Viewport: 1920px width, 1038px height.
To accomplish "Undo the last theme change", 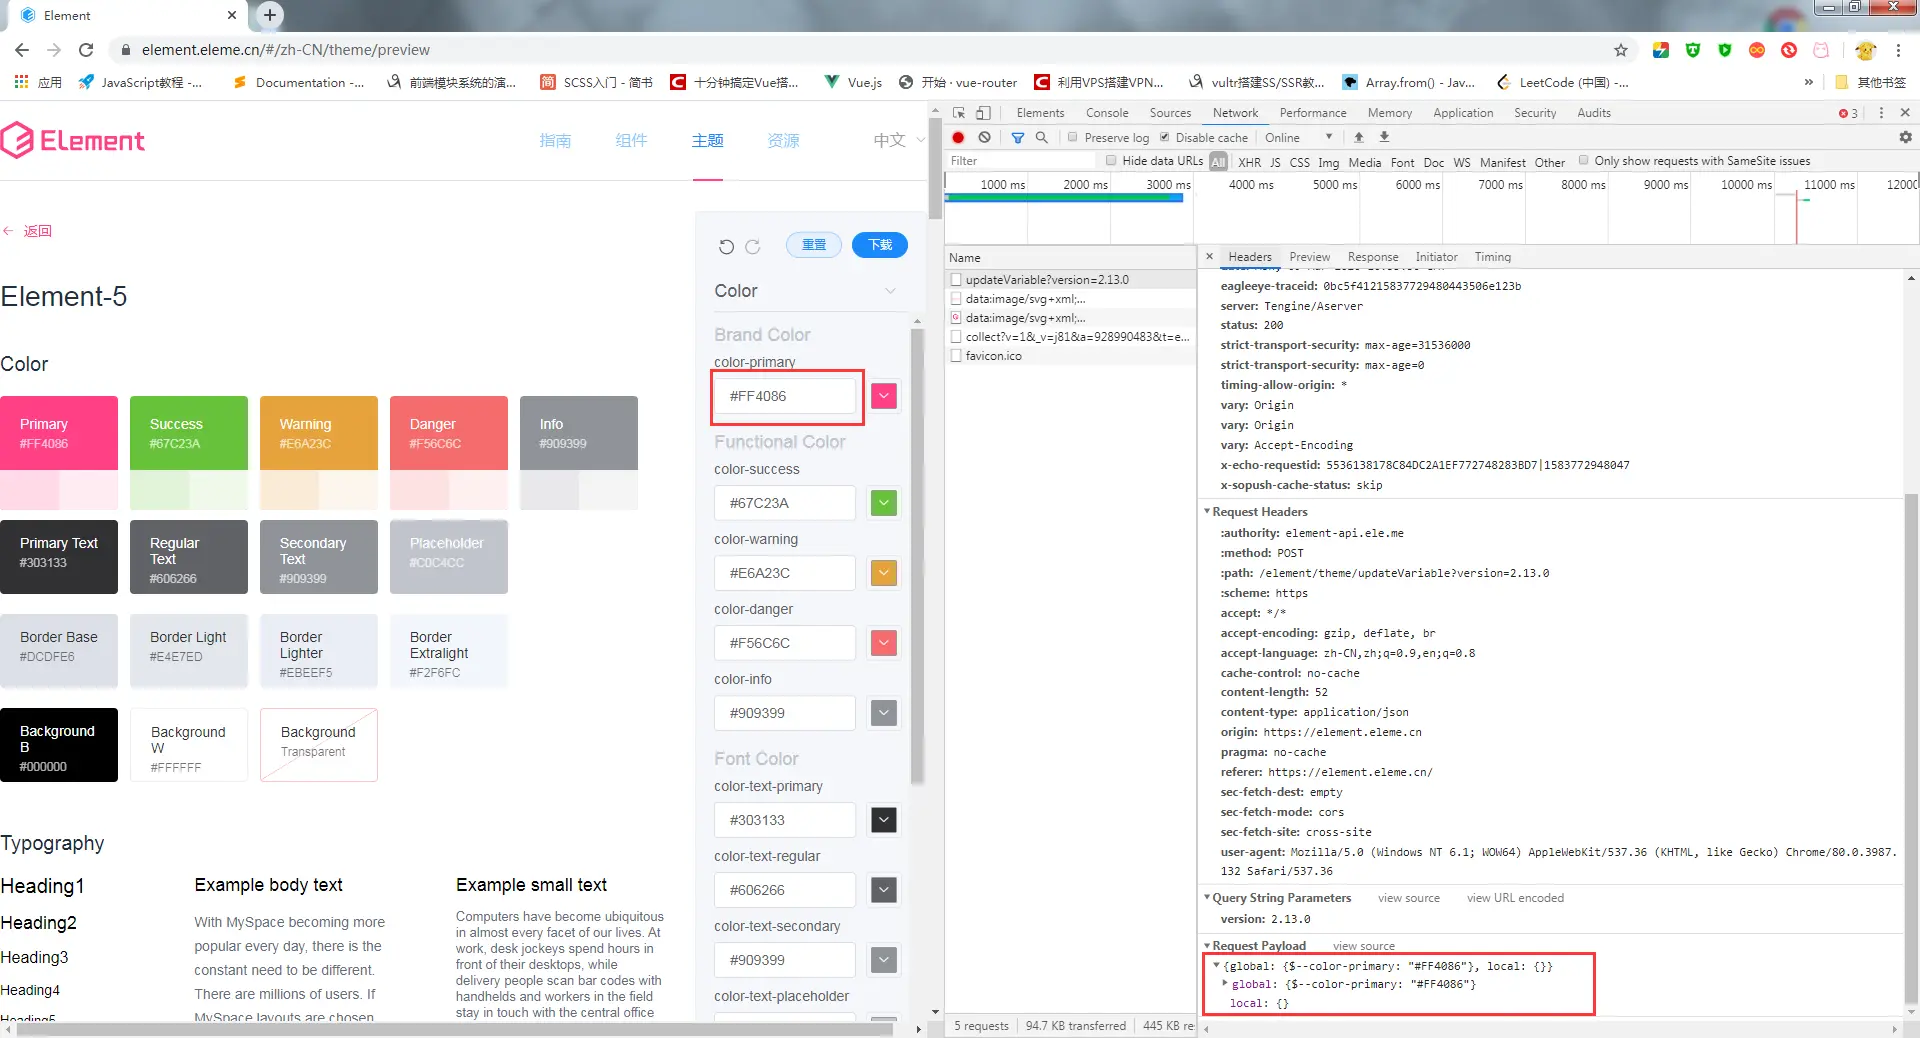I will click(x=726, y=246).
